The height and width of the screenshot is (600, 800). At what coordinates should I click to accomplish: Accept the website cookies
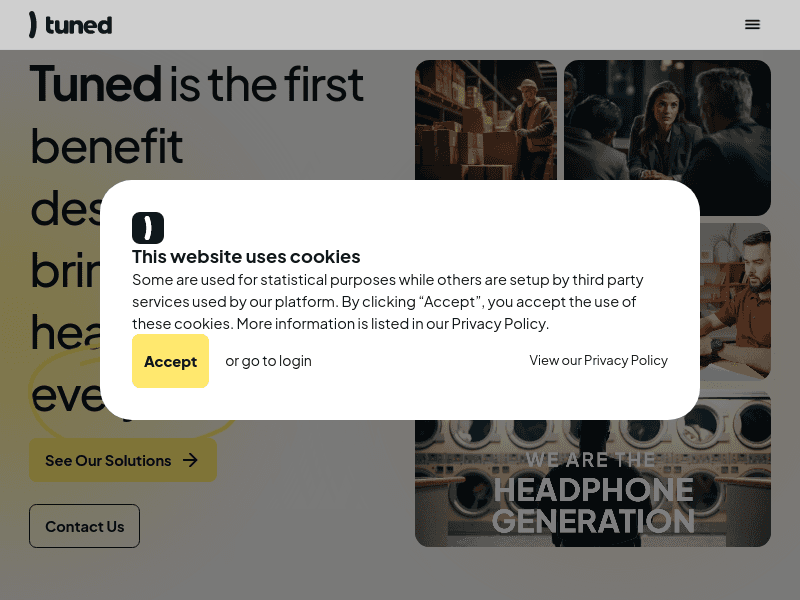point(170,360)
